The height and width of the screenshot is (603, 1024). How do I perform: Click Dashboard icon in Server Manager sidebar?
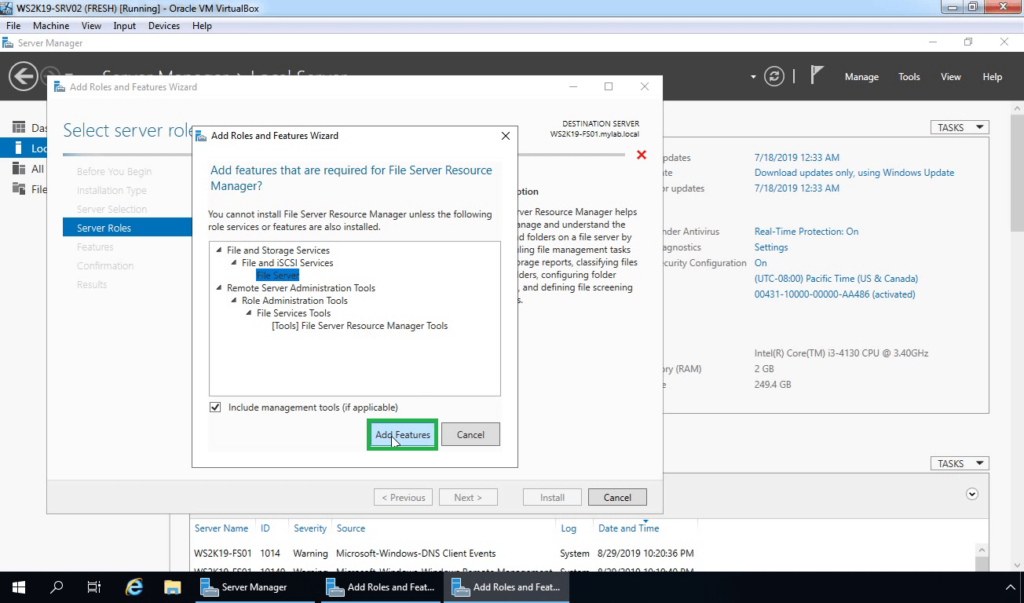[x=19, y=127]
